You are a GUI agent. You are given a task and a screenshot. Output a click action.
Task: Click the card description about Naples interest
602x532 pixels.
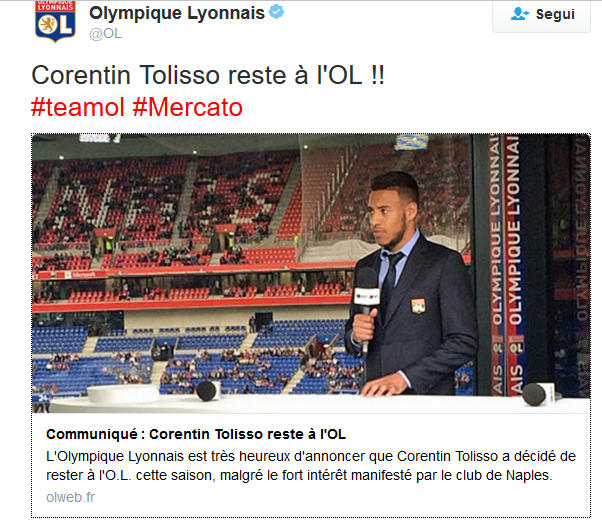point(311,466)
